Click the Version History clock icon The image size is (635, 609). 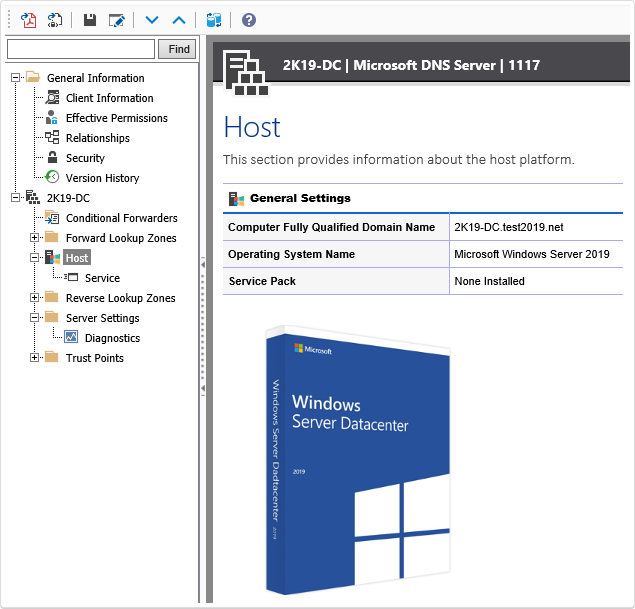[52, 177]
